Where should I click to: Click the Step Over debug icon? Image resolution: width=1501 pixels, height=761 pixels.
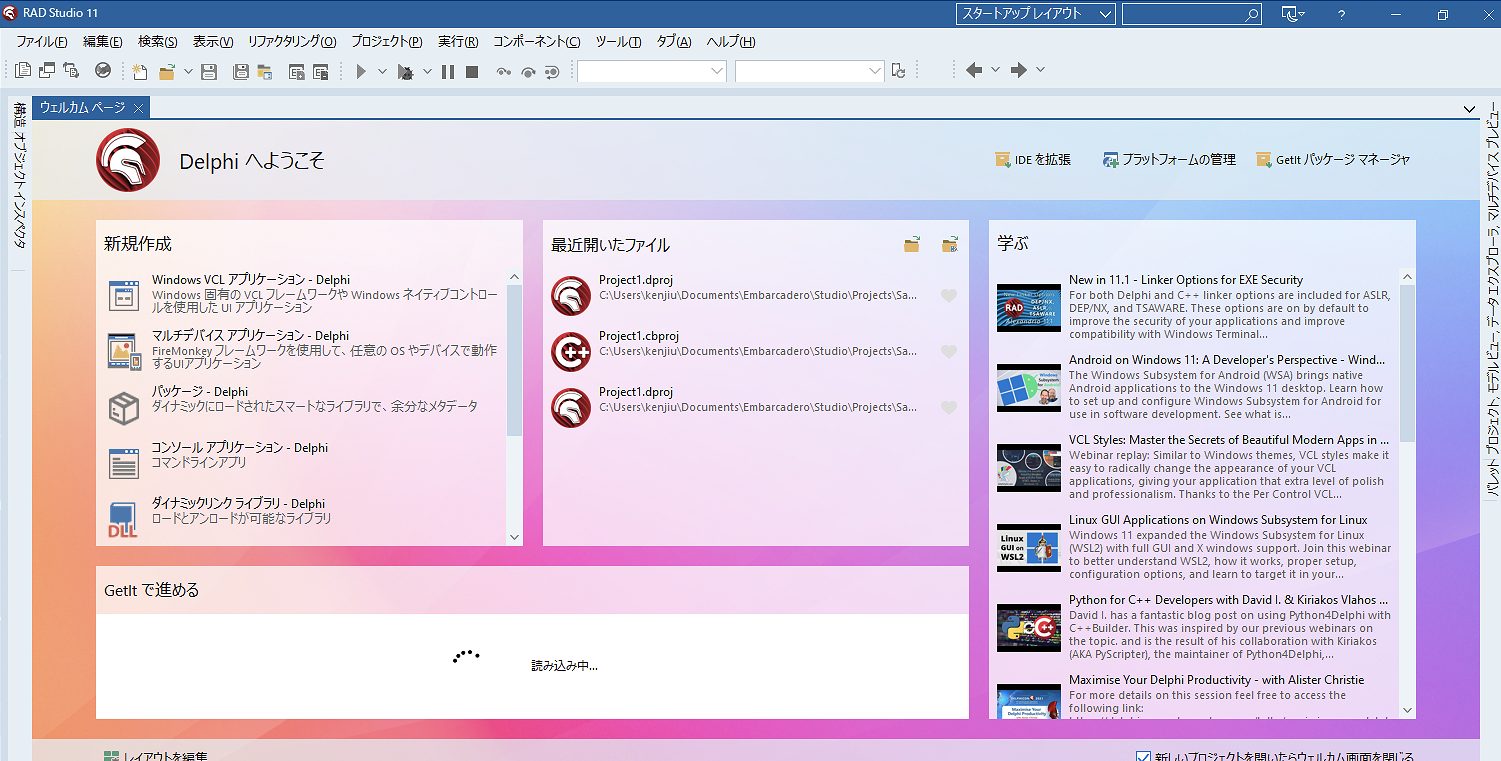pos(527,71)
